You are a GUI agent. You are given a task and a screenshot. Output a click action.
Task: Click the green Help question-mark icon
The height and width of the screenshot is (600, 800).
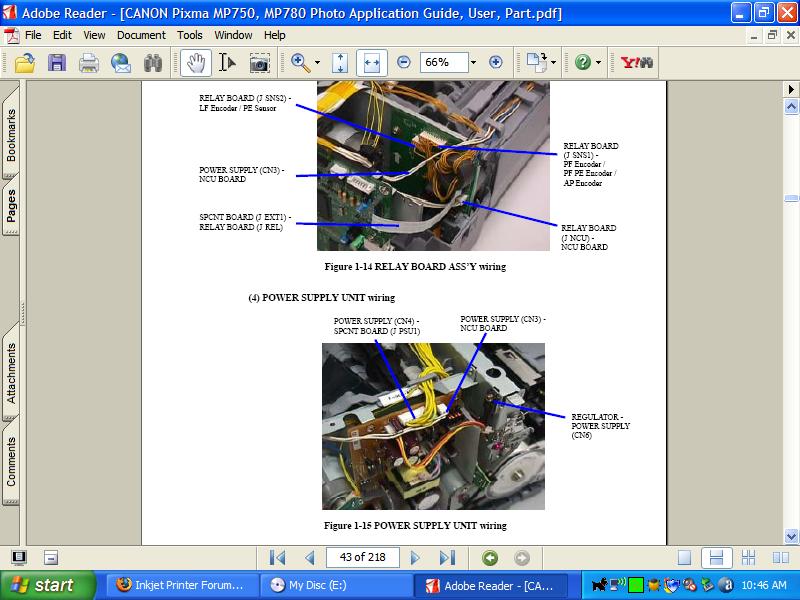click(x=583, y=62)
